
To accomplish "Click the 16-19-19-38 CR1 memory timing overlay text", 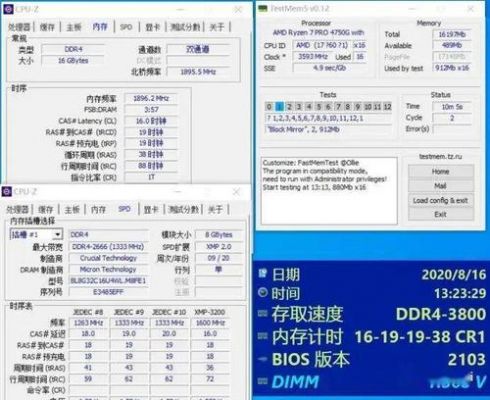I will click(420, 337).
